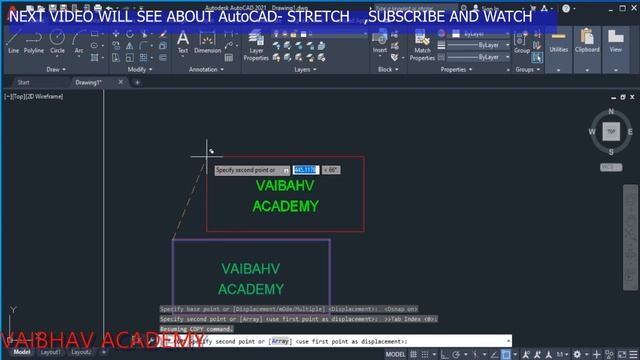Image resolution: width=640 pixels, height=360 pixels.
Task: Click the Offset tool icon
Action: point(163,58)
